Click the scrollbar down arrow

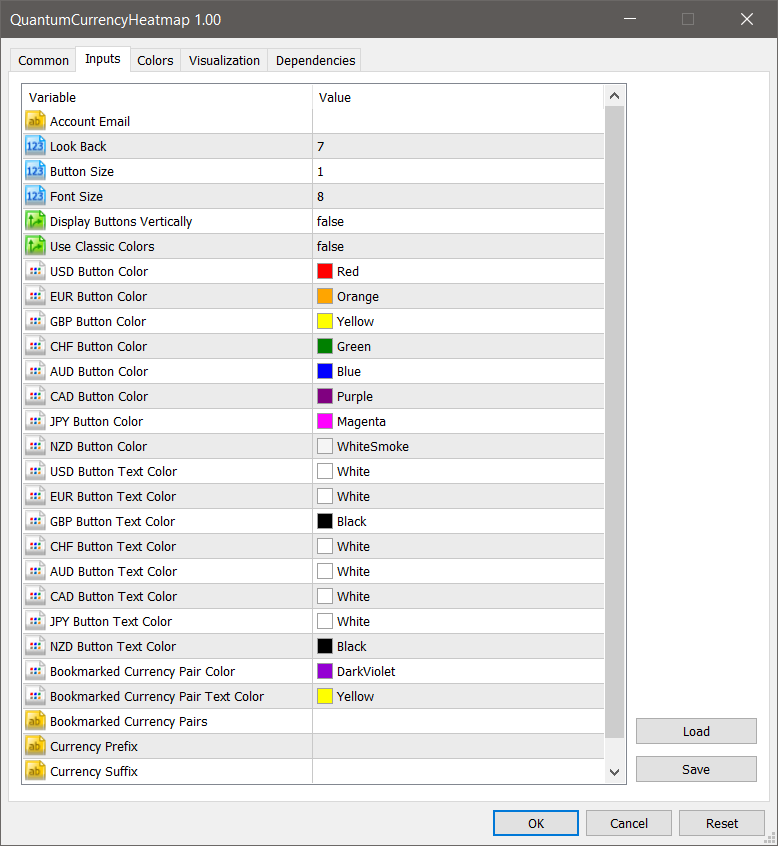click(614, 771)
